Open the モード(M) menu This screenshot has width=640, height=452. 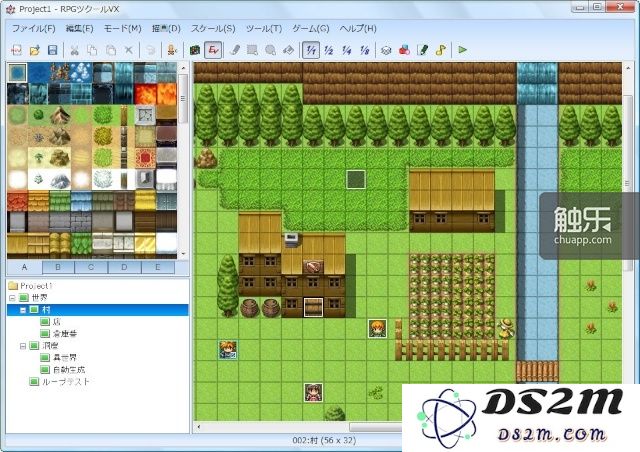click(x=122, y=29)
